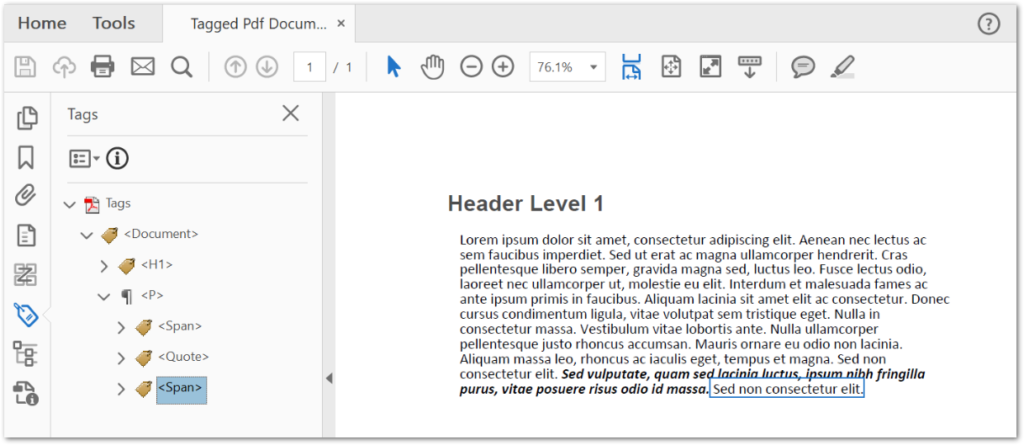Screen dimensions: 1024x445
Task: Expand the <H1> tag node
Action: click(104, 265)
